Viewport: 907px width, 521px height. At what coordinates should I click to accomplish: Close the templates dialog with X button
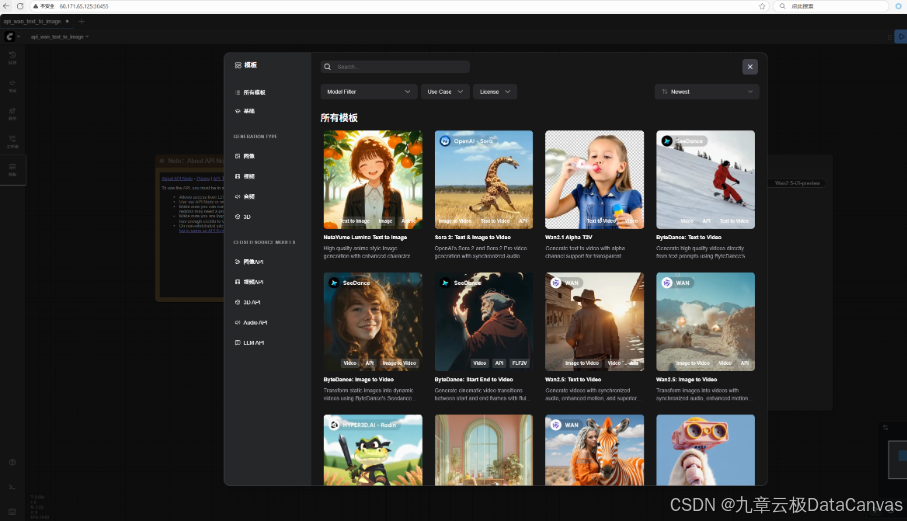point(750,66)
